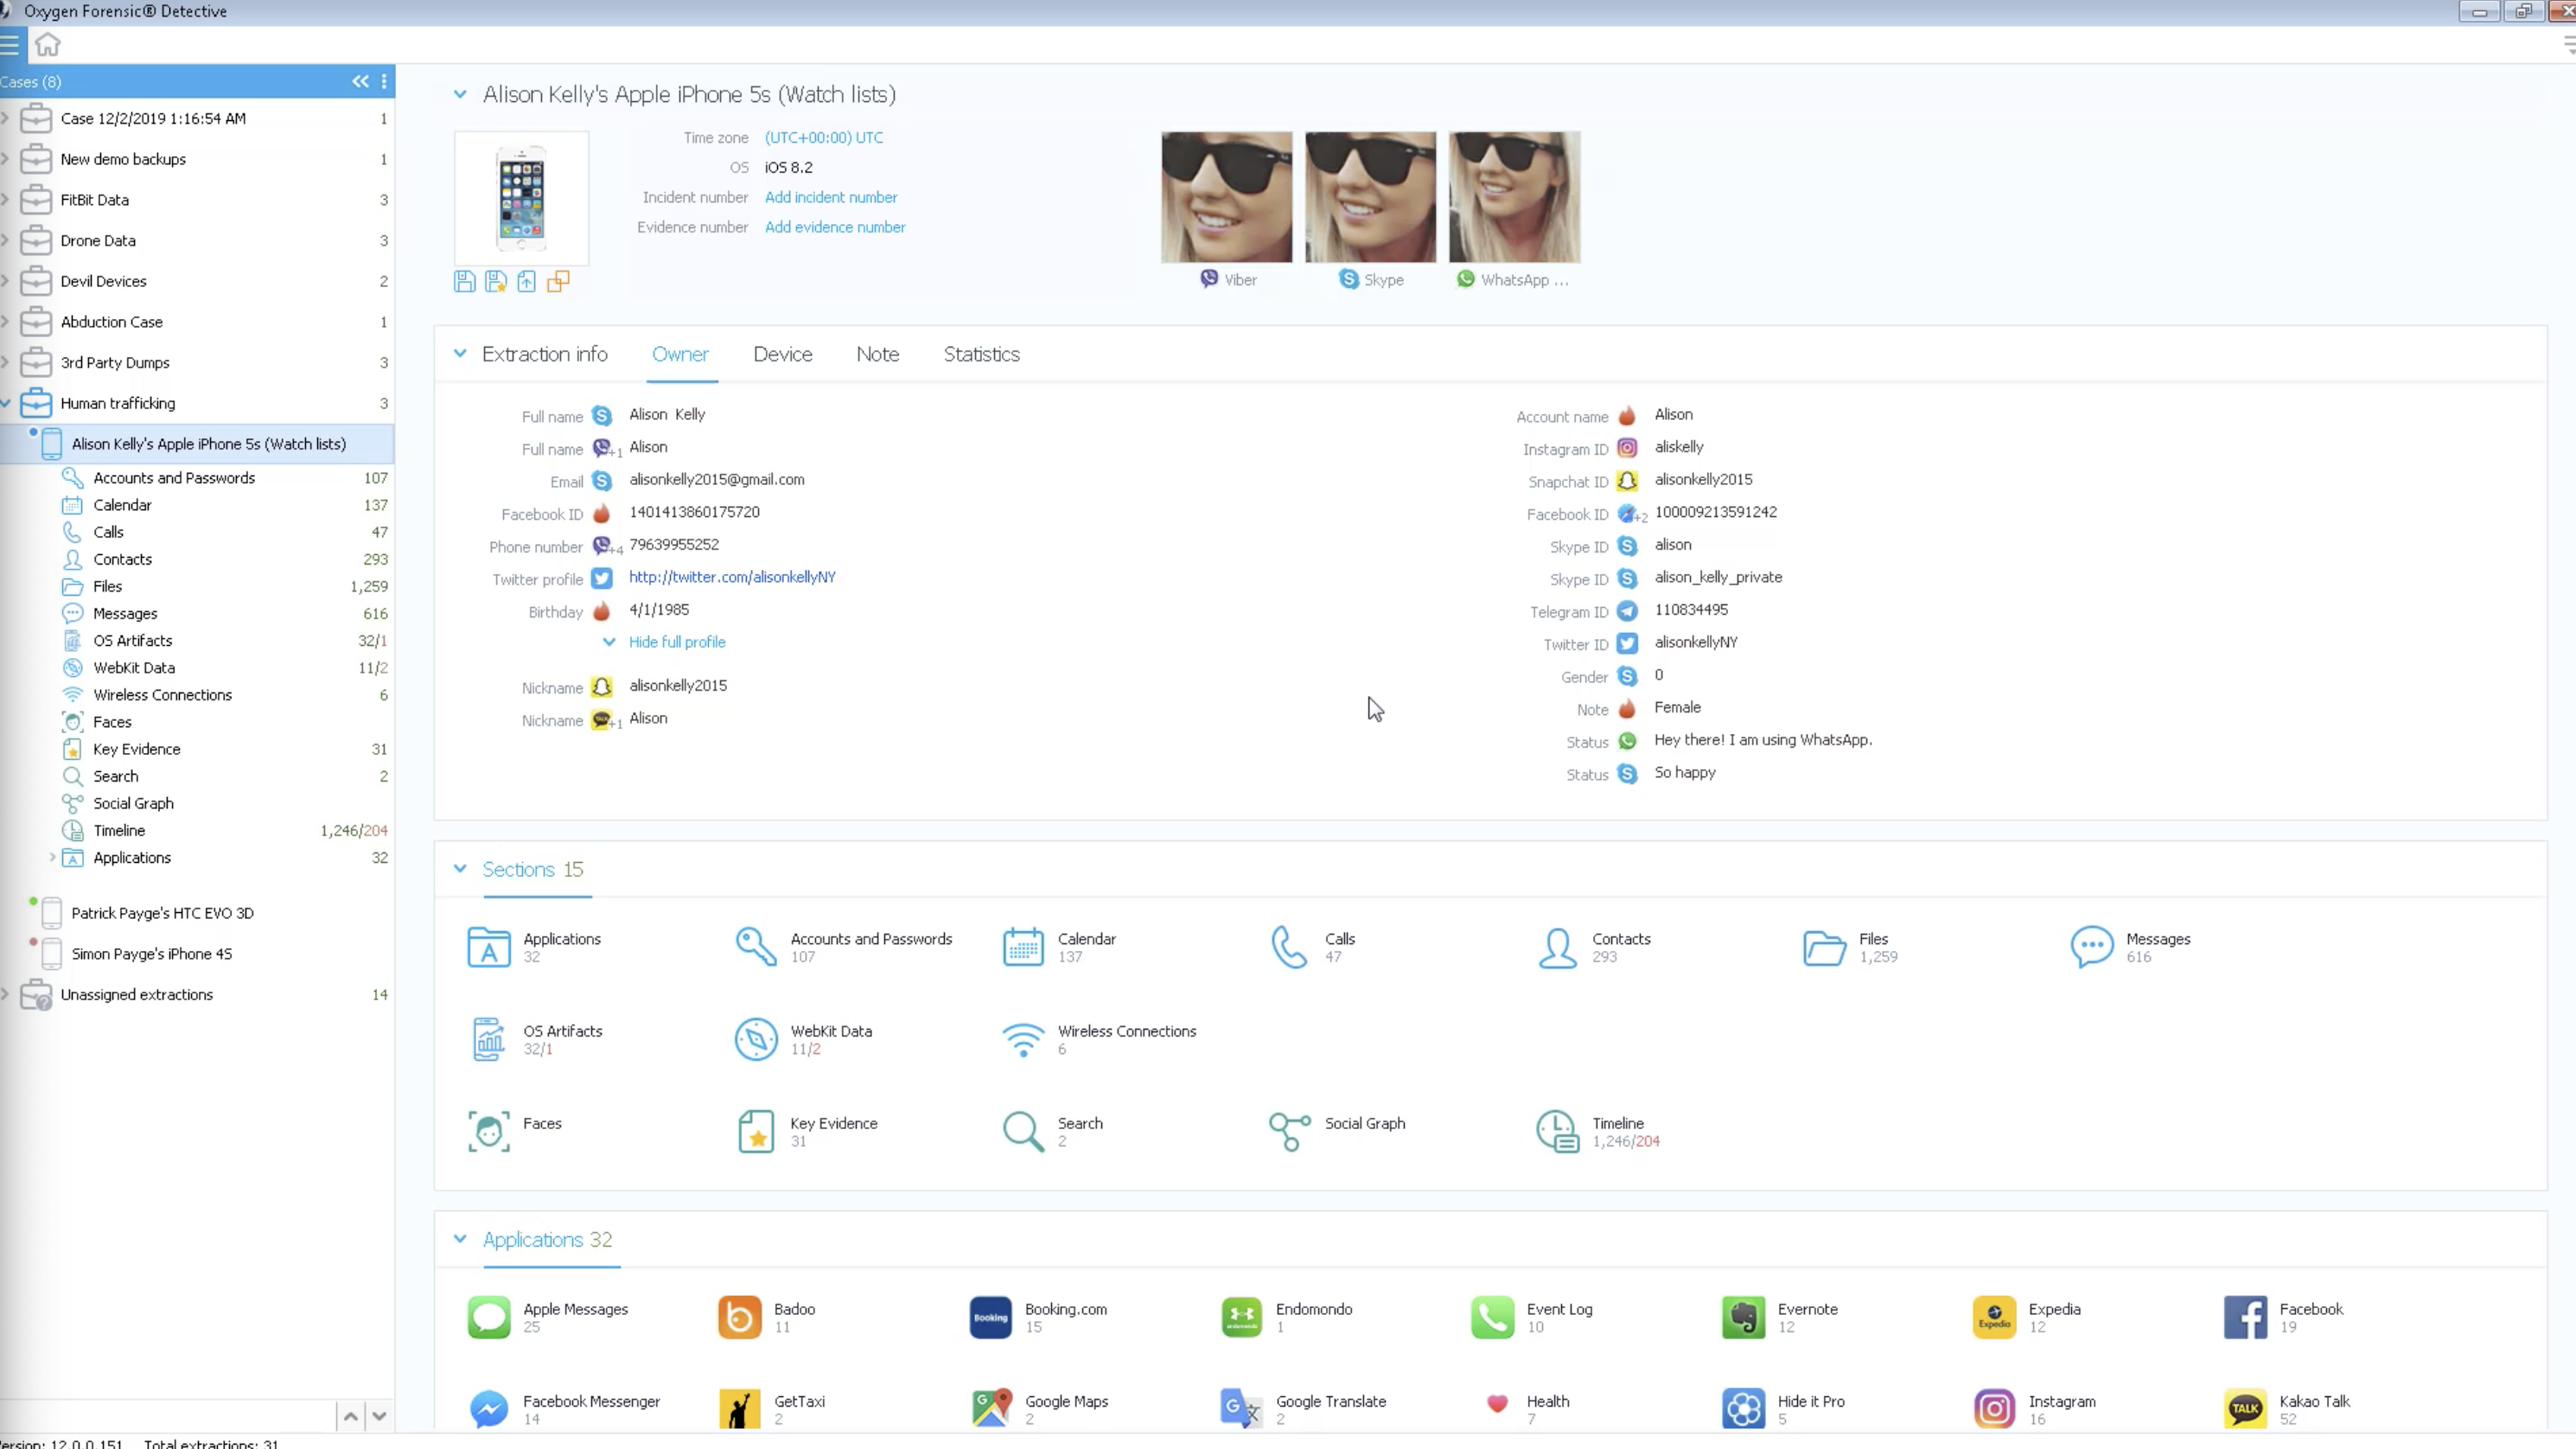Open Hide it Pro application
Image resolution: width=2576 pixels, height=1449 pixels.
pyautogui.click(x=1784, y=1409)
